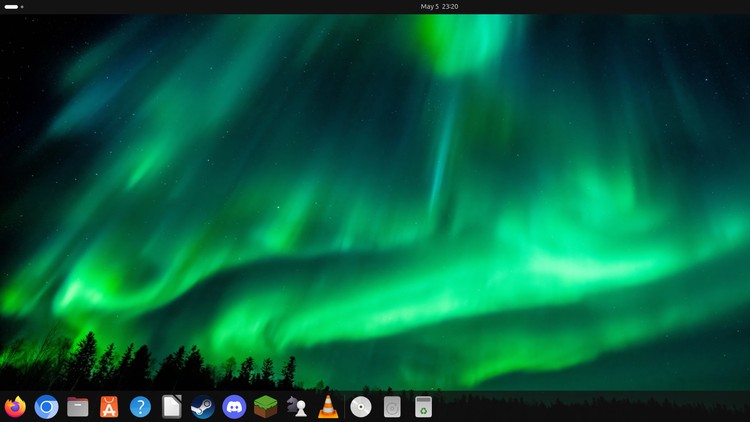Launch the Minecraft grass block icon

pos(265,407)
